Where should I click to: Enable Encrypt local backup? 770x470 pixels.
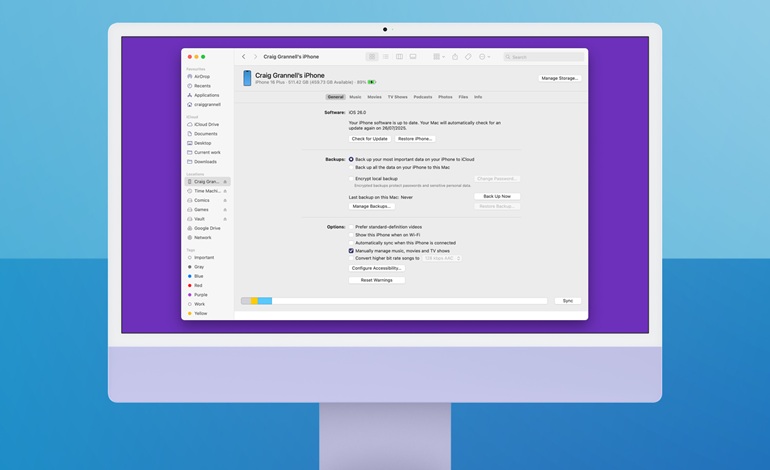point(351,179)
